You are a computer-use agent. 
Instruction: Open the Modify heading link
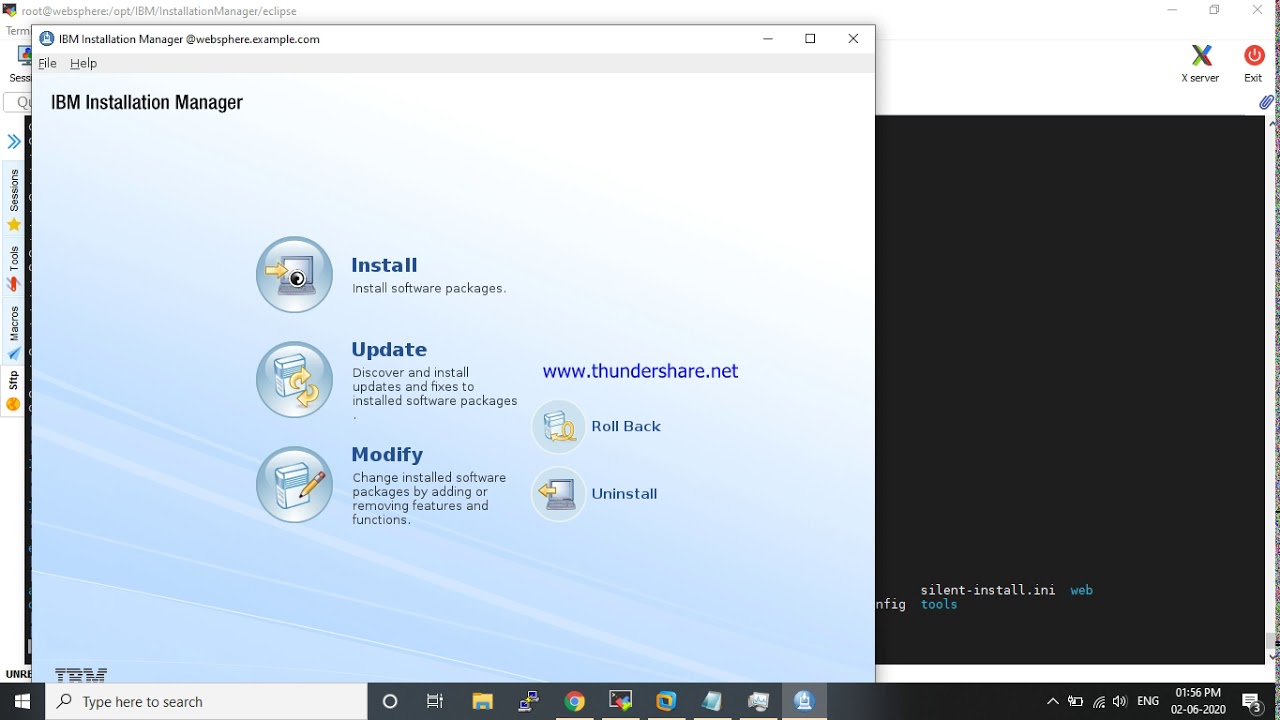point(387,454)
